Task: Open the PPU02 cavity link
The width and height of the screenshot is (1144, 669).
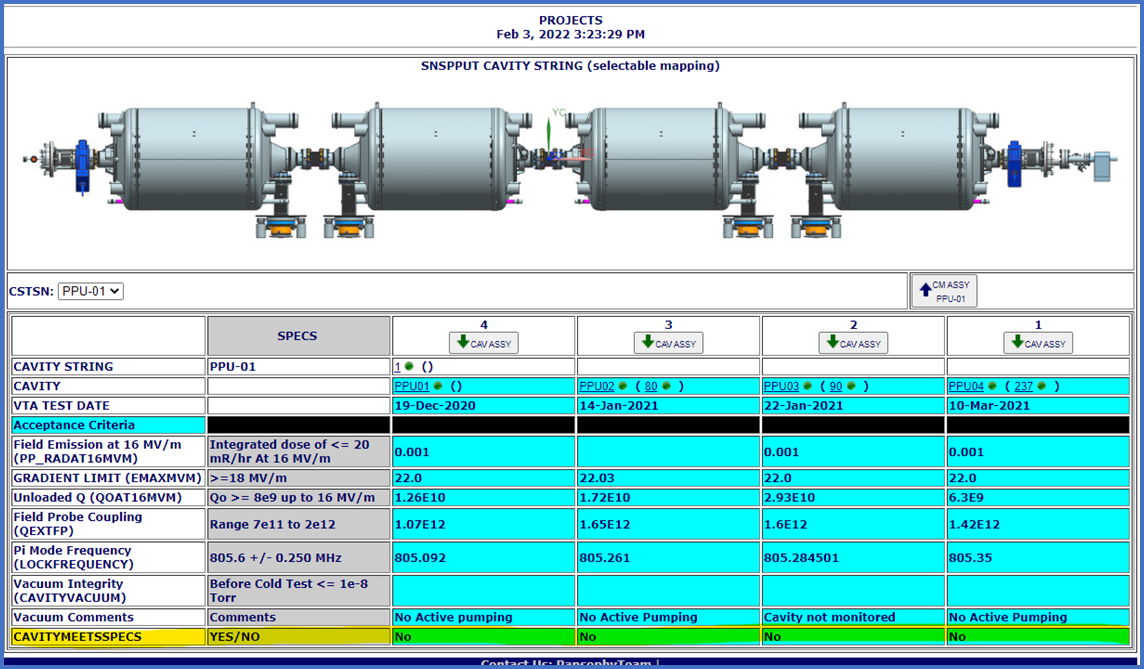Action: 596,386
